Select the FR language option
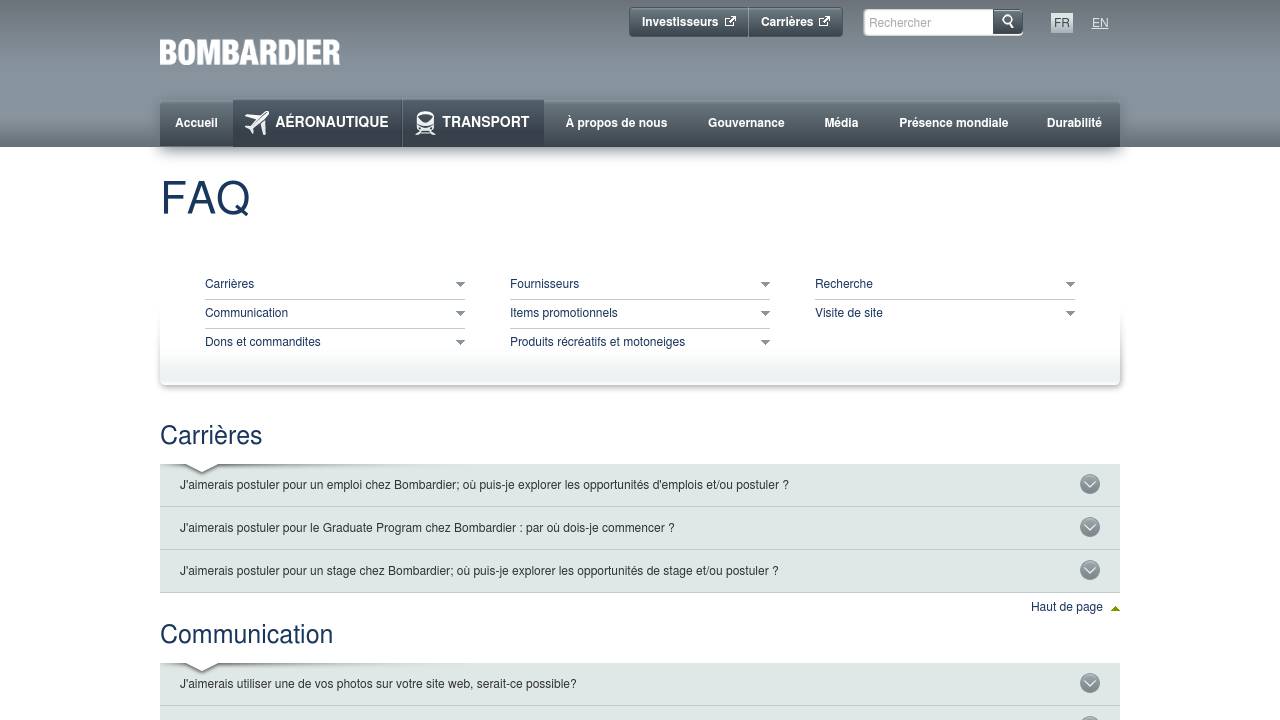This screenshot has width=1280, height=720. (x=1062, y=23)
